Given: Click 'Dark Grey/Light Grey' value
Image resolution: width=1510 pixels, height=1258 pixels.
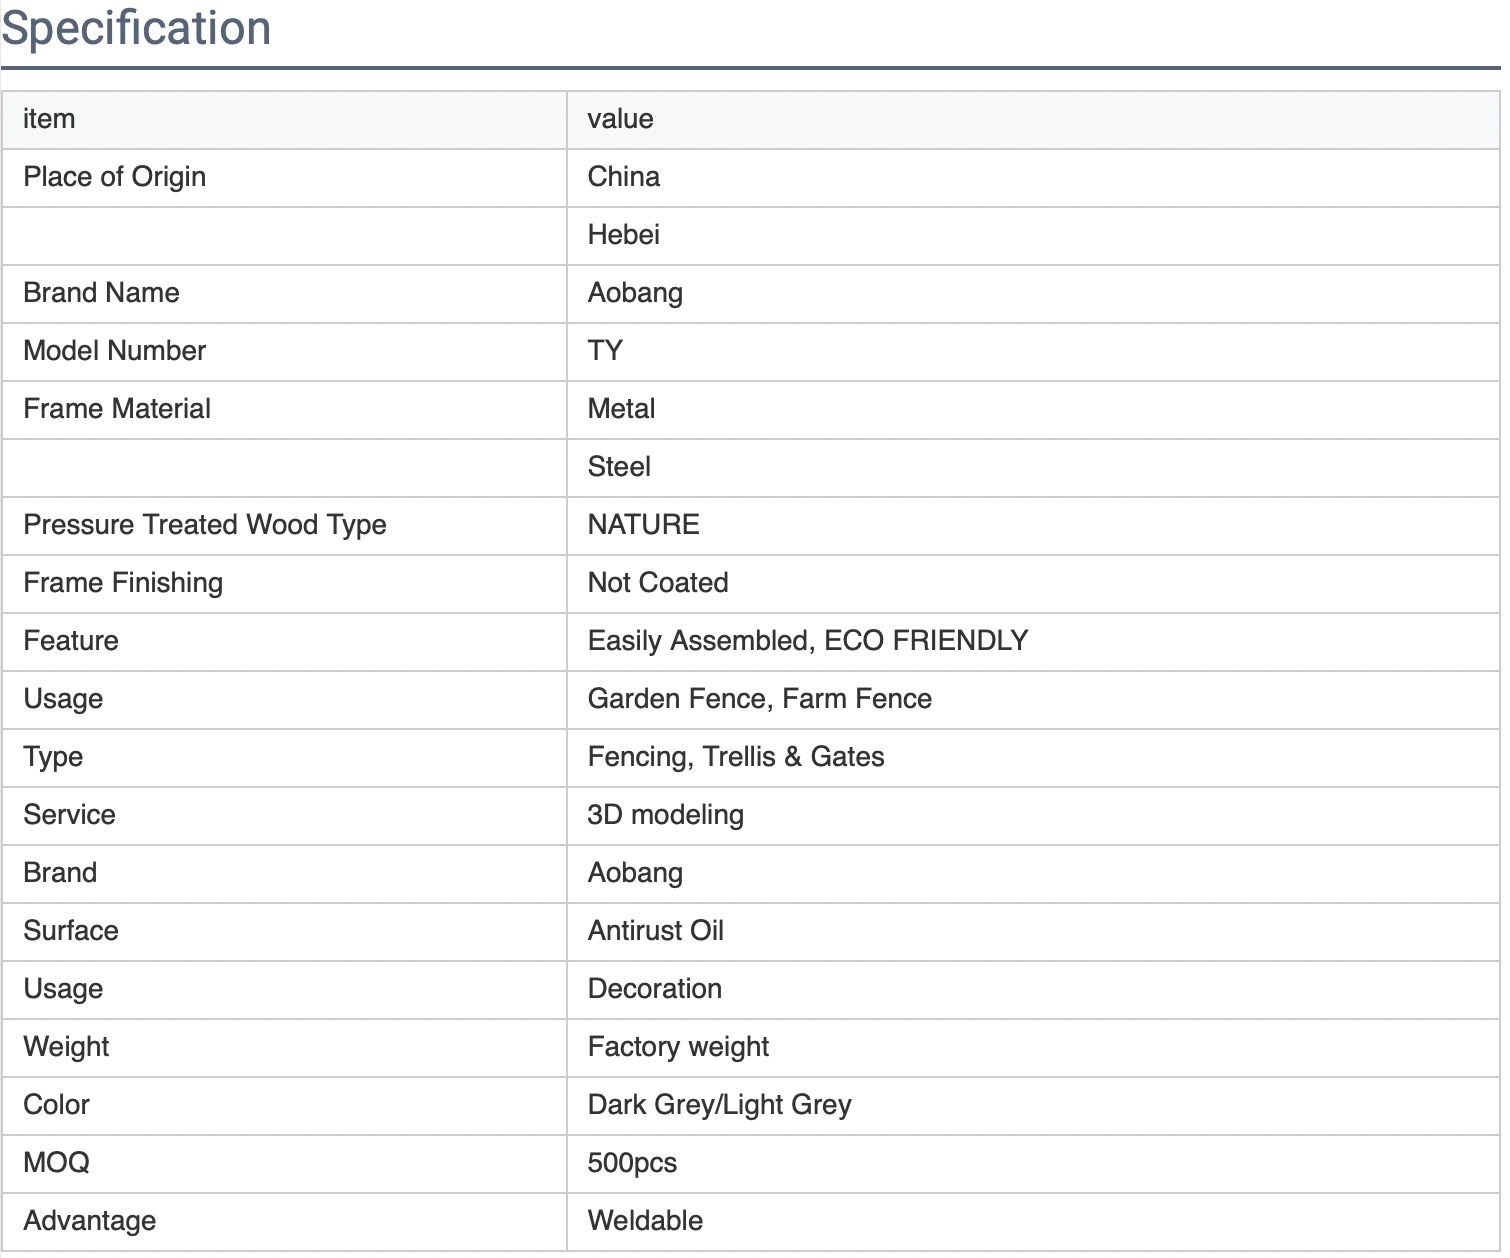Looking at the screenshot, I should tap(720, 1105).
